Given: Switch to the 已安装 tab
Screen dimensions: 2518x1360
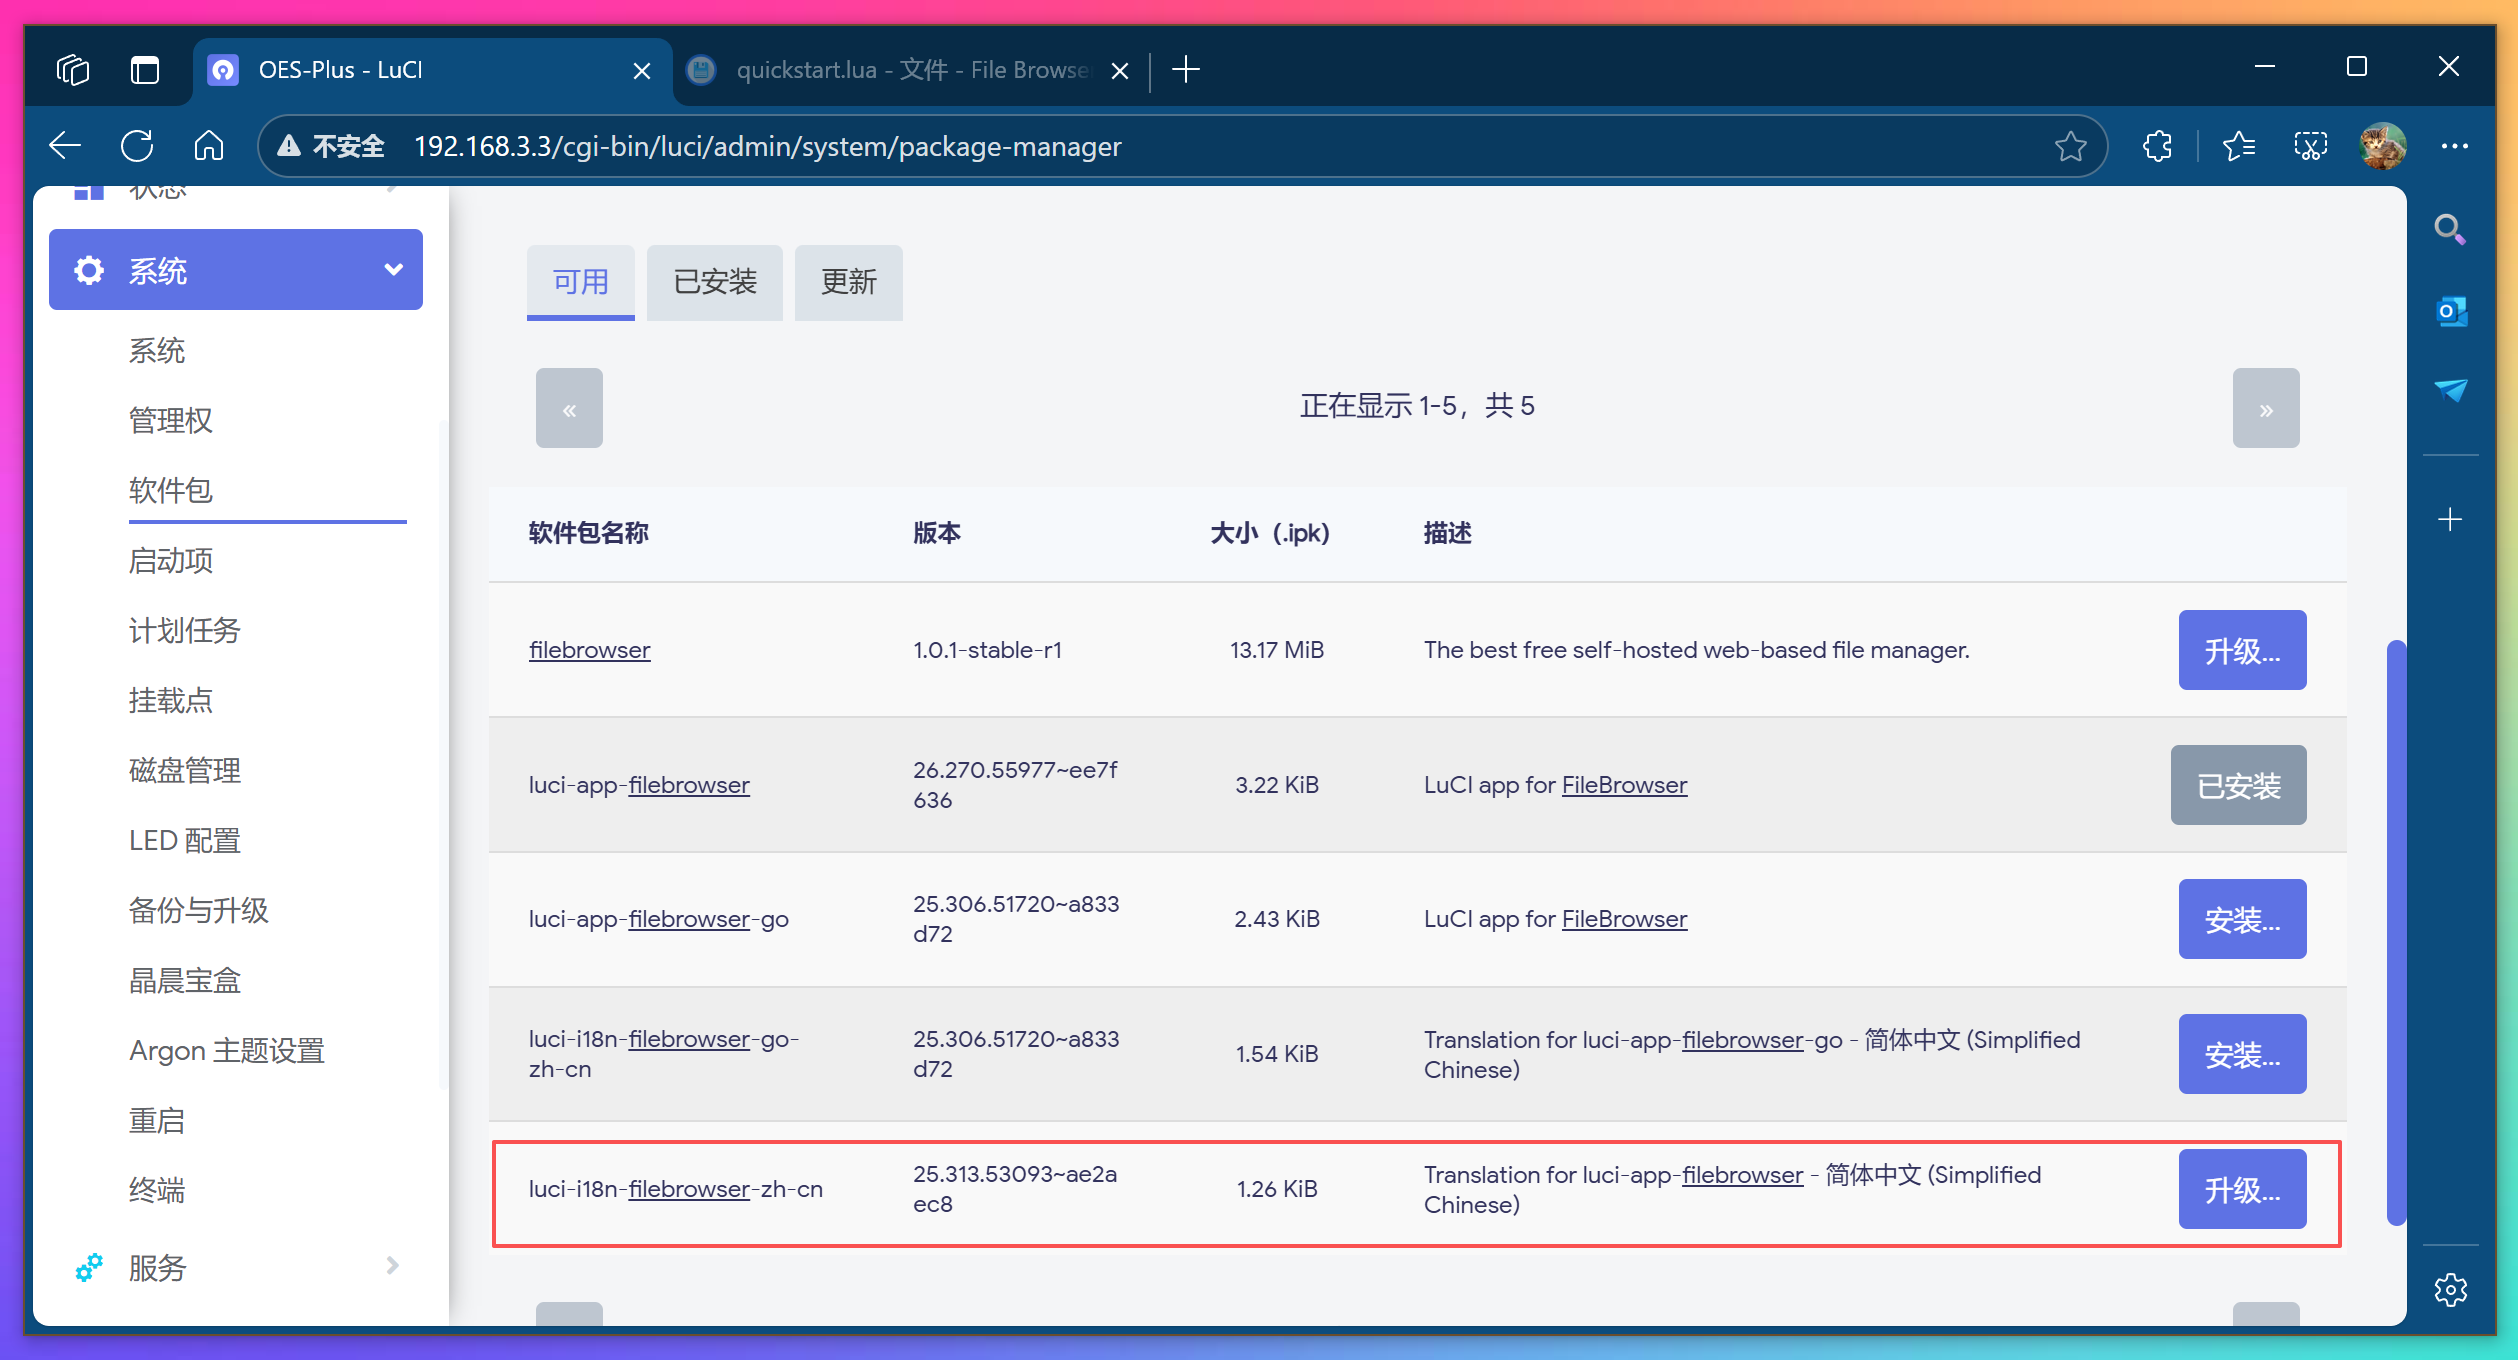Looking at the screenshot, I should pyautogui.click(x=714, y=282).
